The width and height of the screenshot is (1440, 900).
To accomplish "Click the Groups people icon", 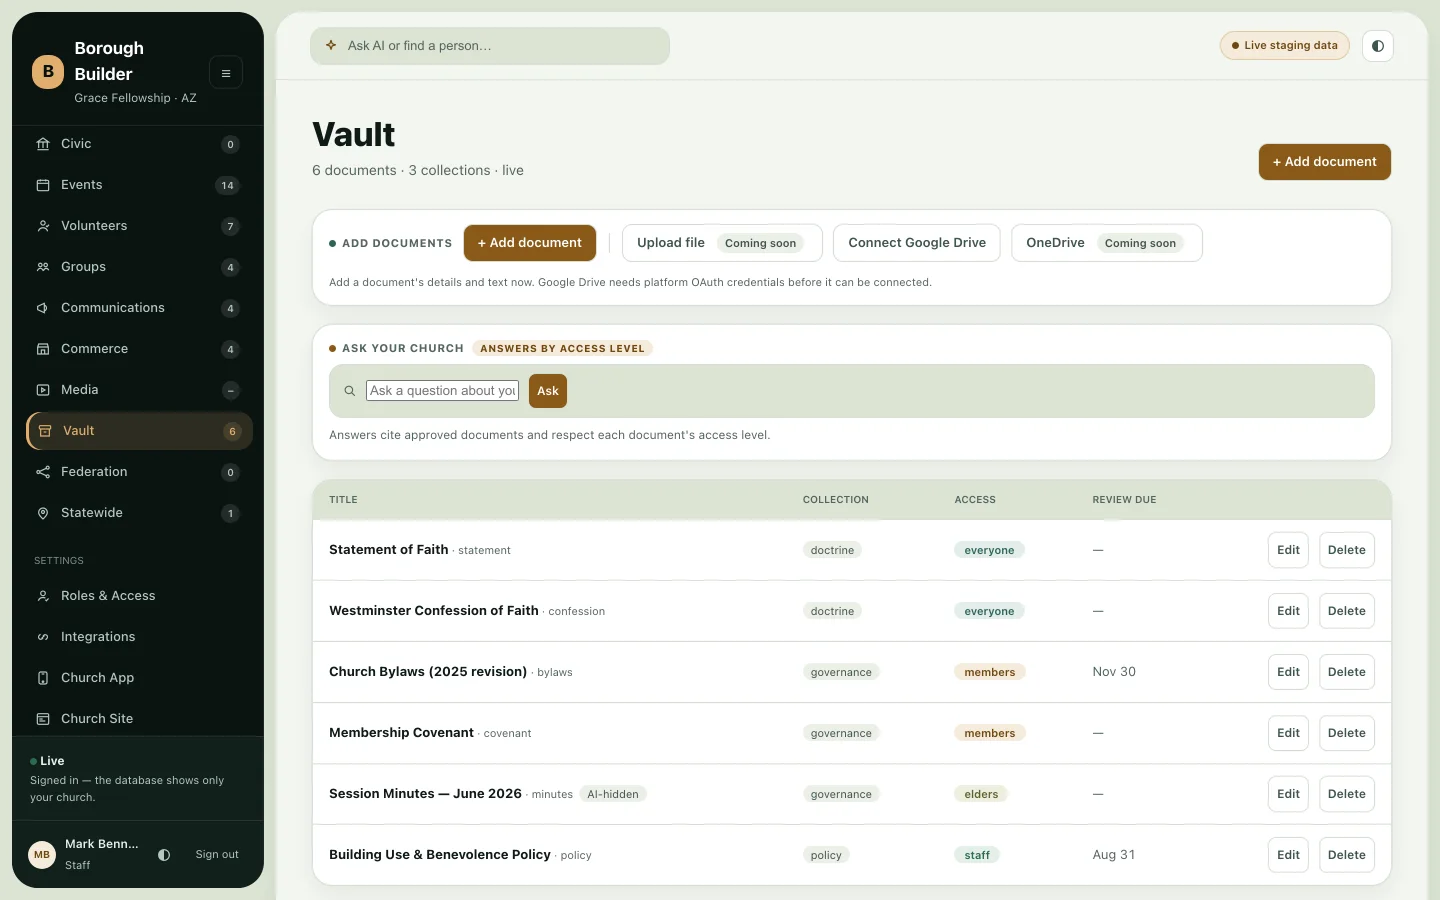I will pos(43,267).
